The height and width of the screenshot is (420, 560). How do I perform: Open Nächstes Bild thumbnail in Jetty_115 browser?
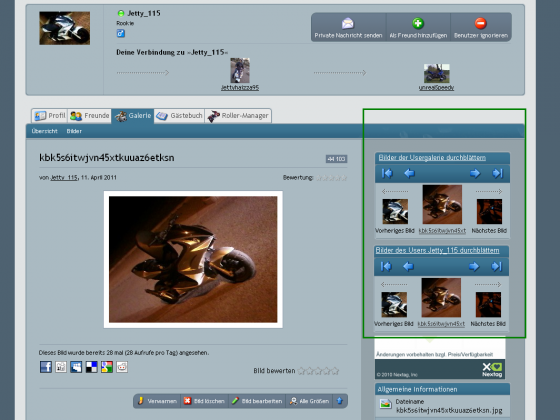[x=488, y=305]
